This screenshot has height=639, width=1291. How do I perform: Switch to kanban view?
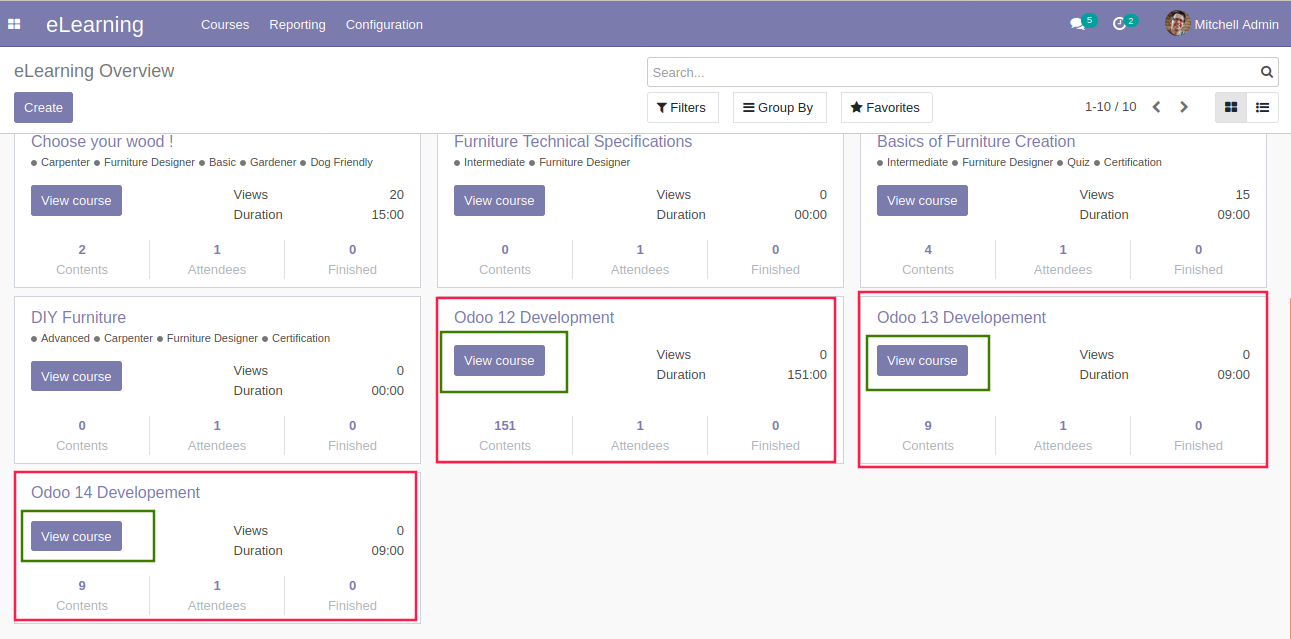[x=1231, y=107]
